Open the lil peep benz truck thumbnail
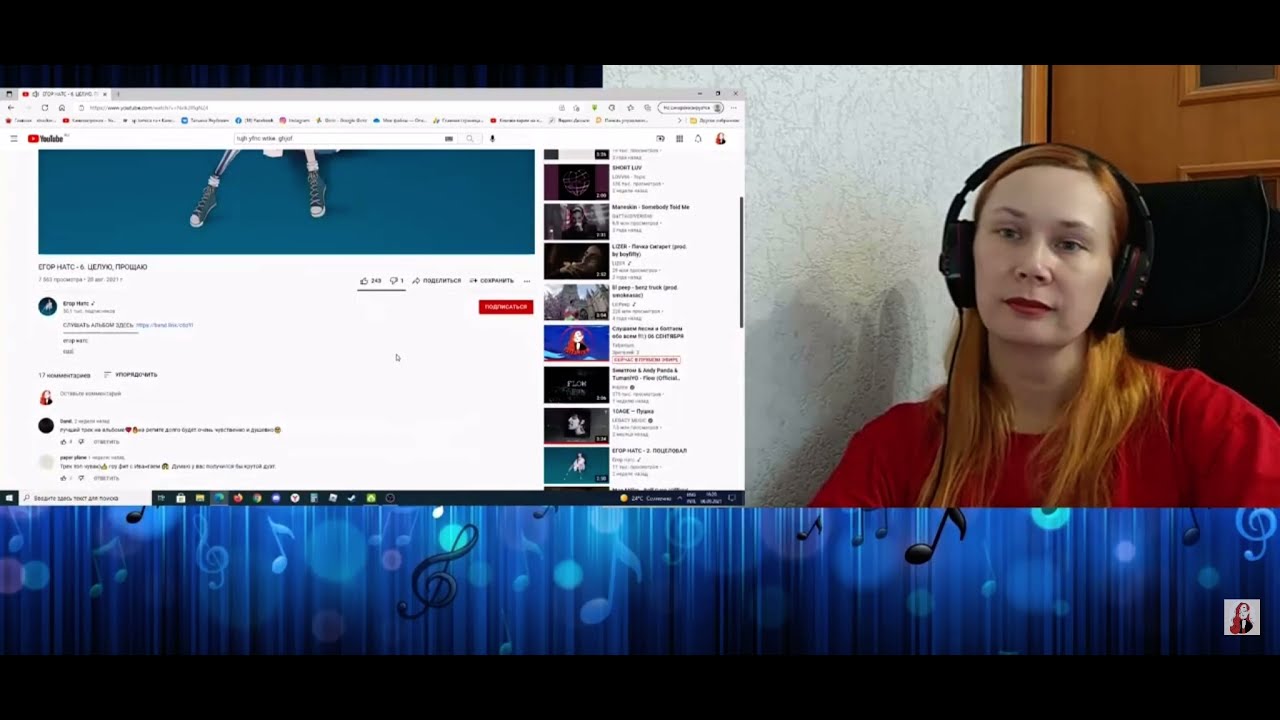This screenshot has width=1280, height=720. 576,302
